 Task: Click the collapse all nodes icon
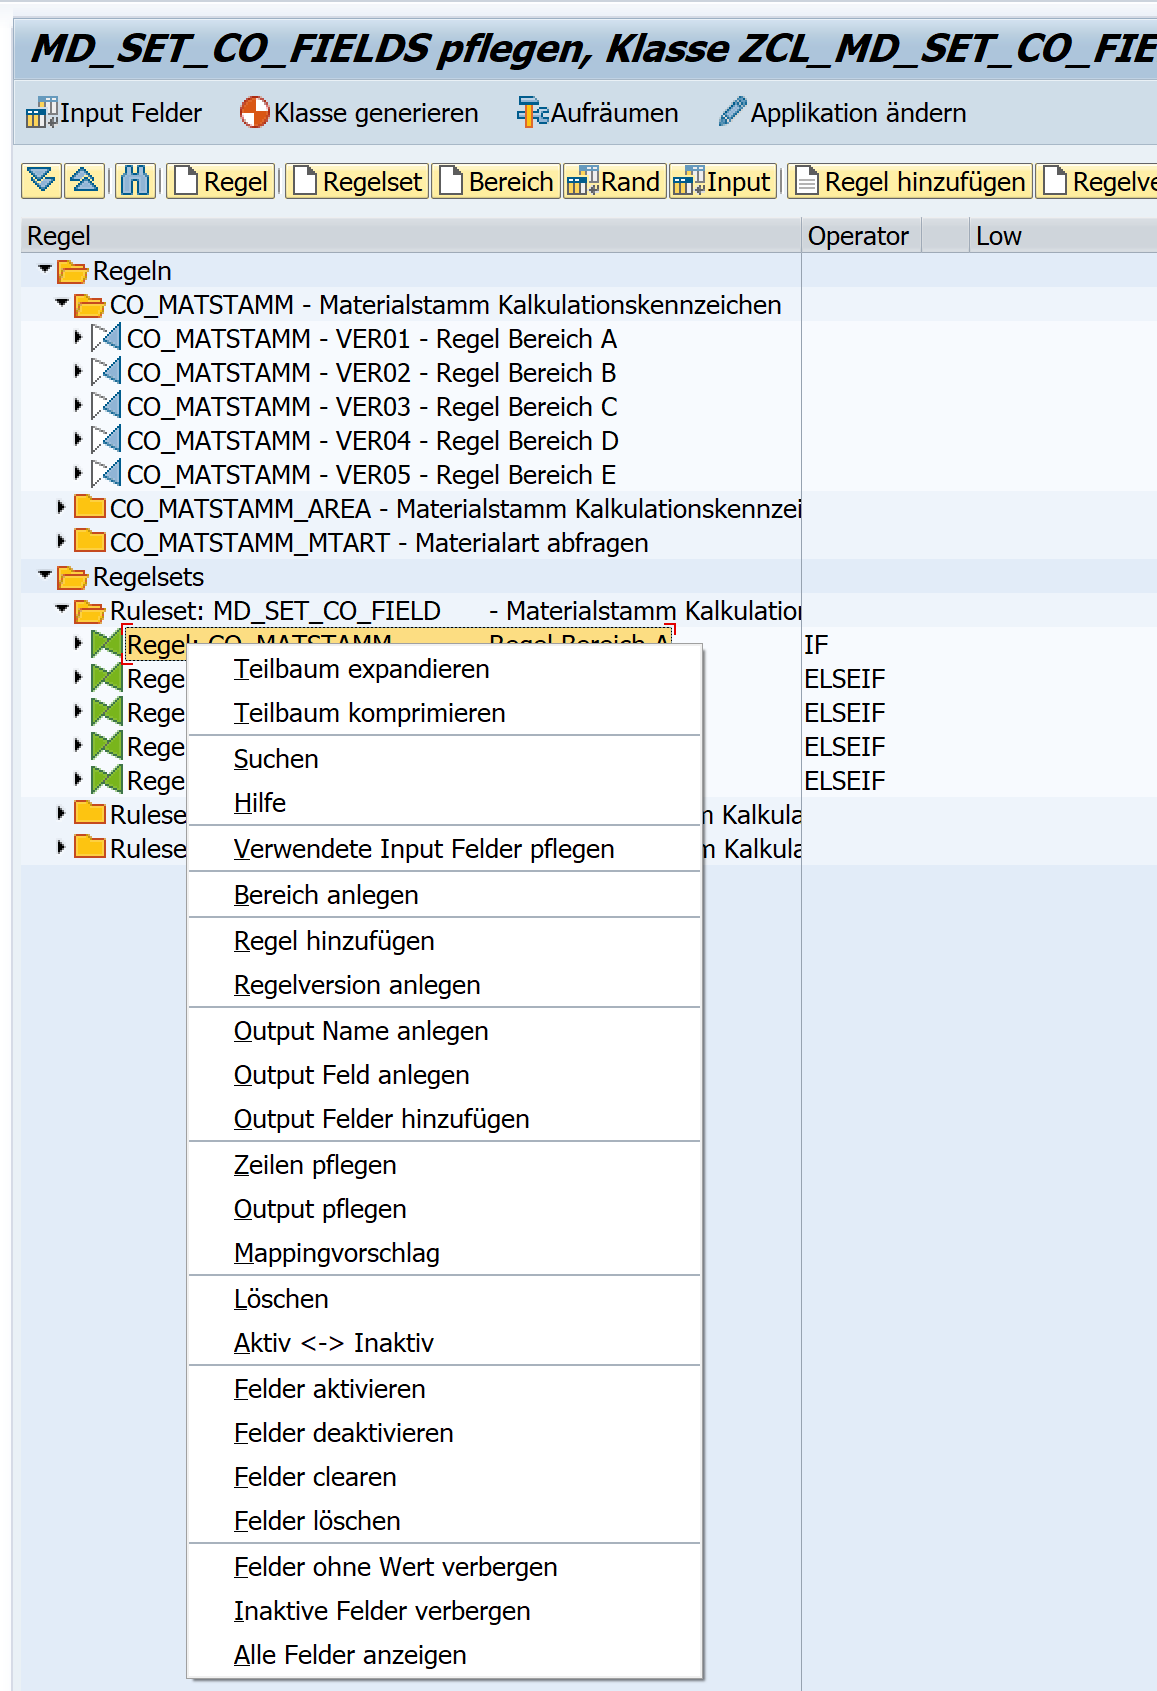tap(84, 181)
